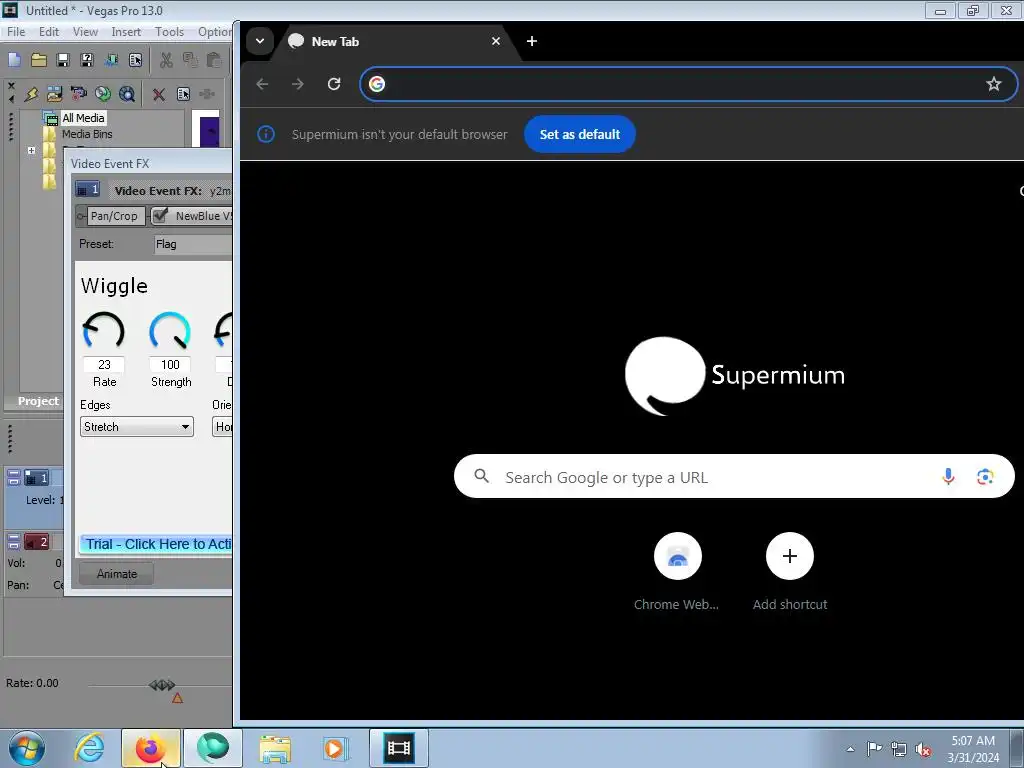Minimize track 1 height with its top icon

tap(14, 473)
